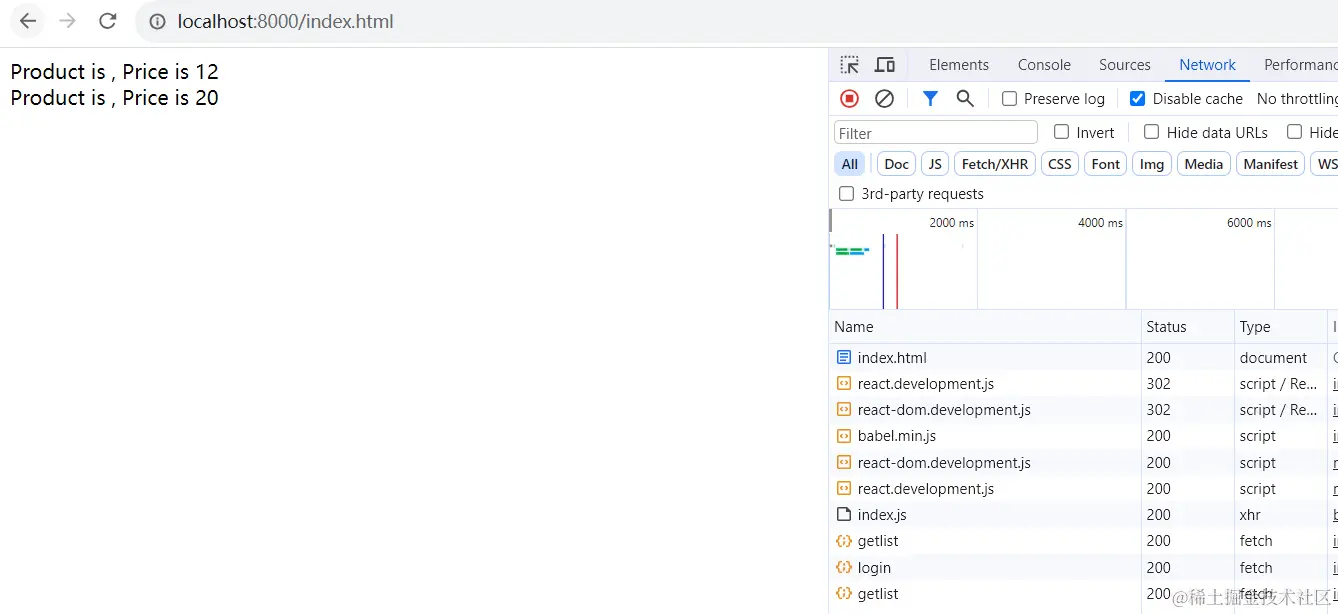Filter requests by JS type
The width and height of the screenshot is (1338, 614).
pyautogui.click(x=935, y=164)
